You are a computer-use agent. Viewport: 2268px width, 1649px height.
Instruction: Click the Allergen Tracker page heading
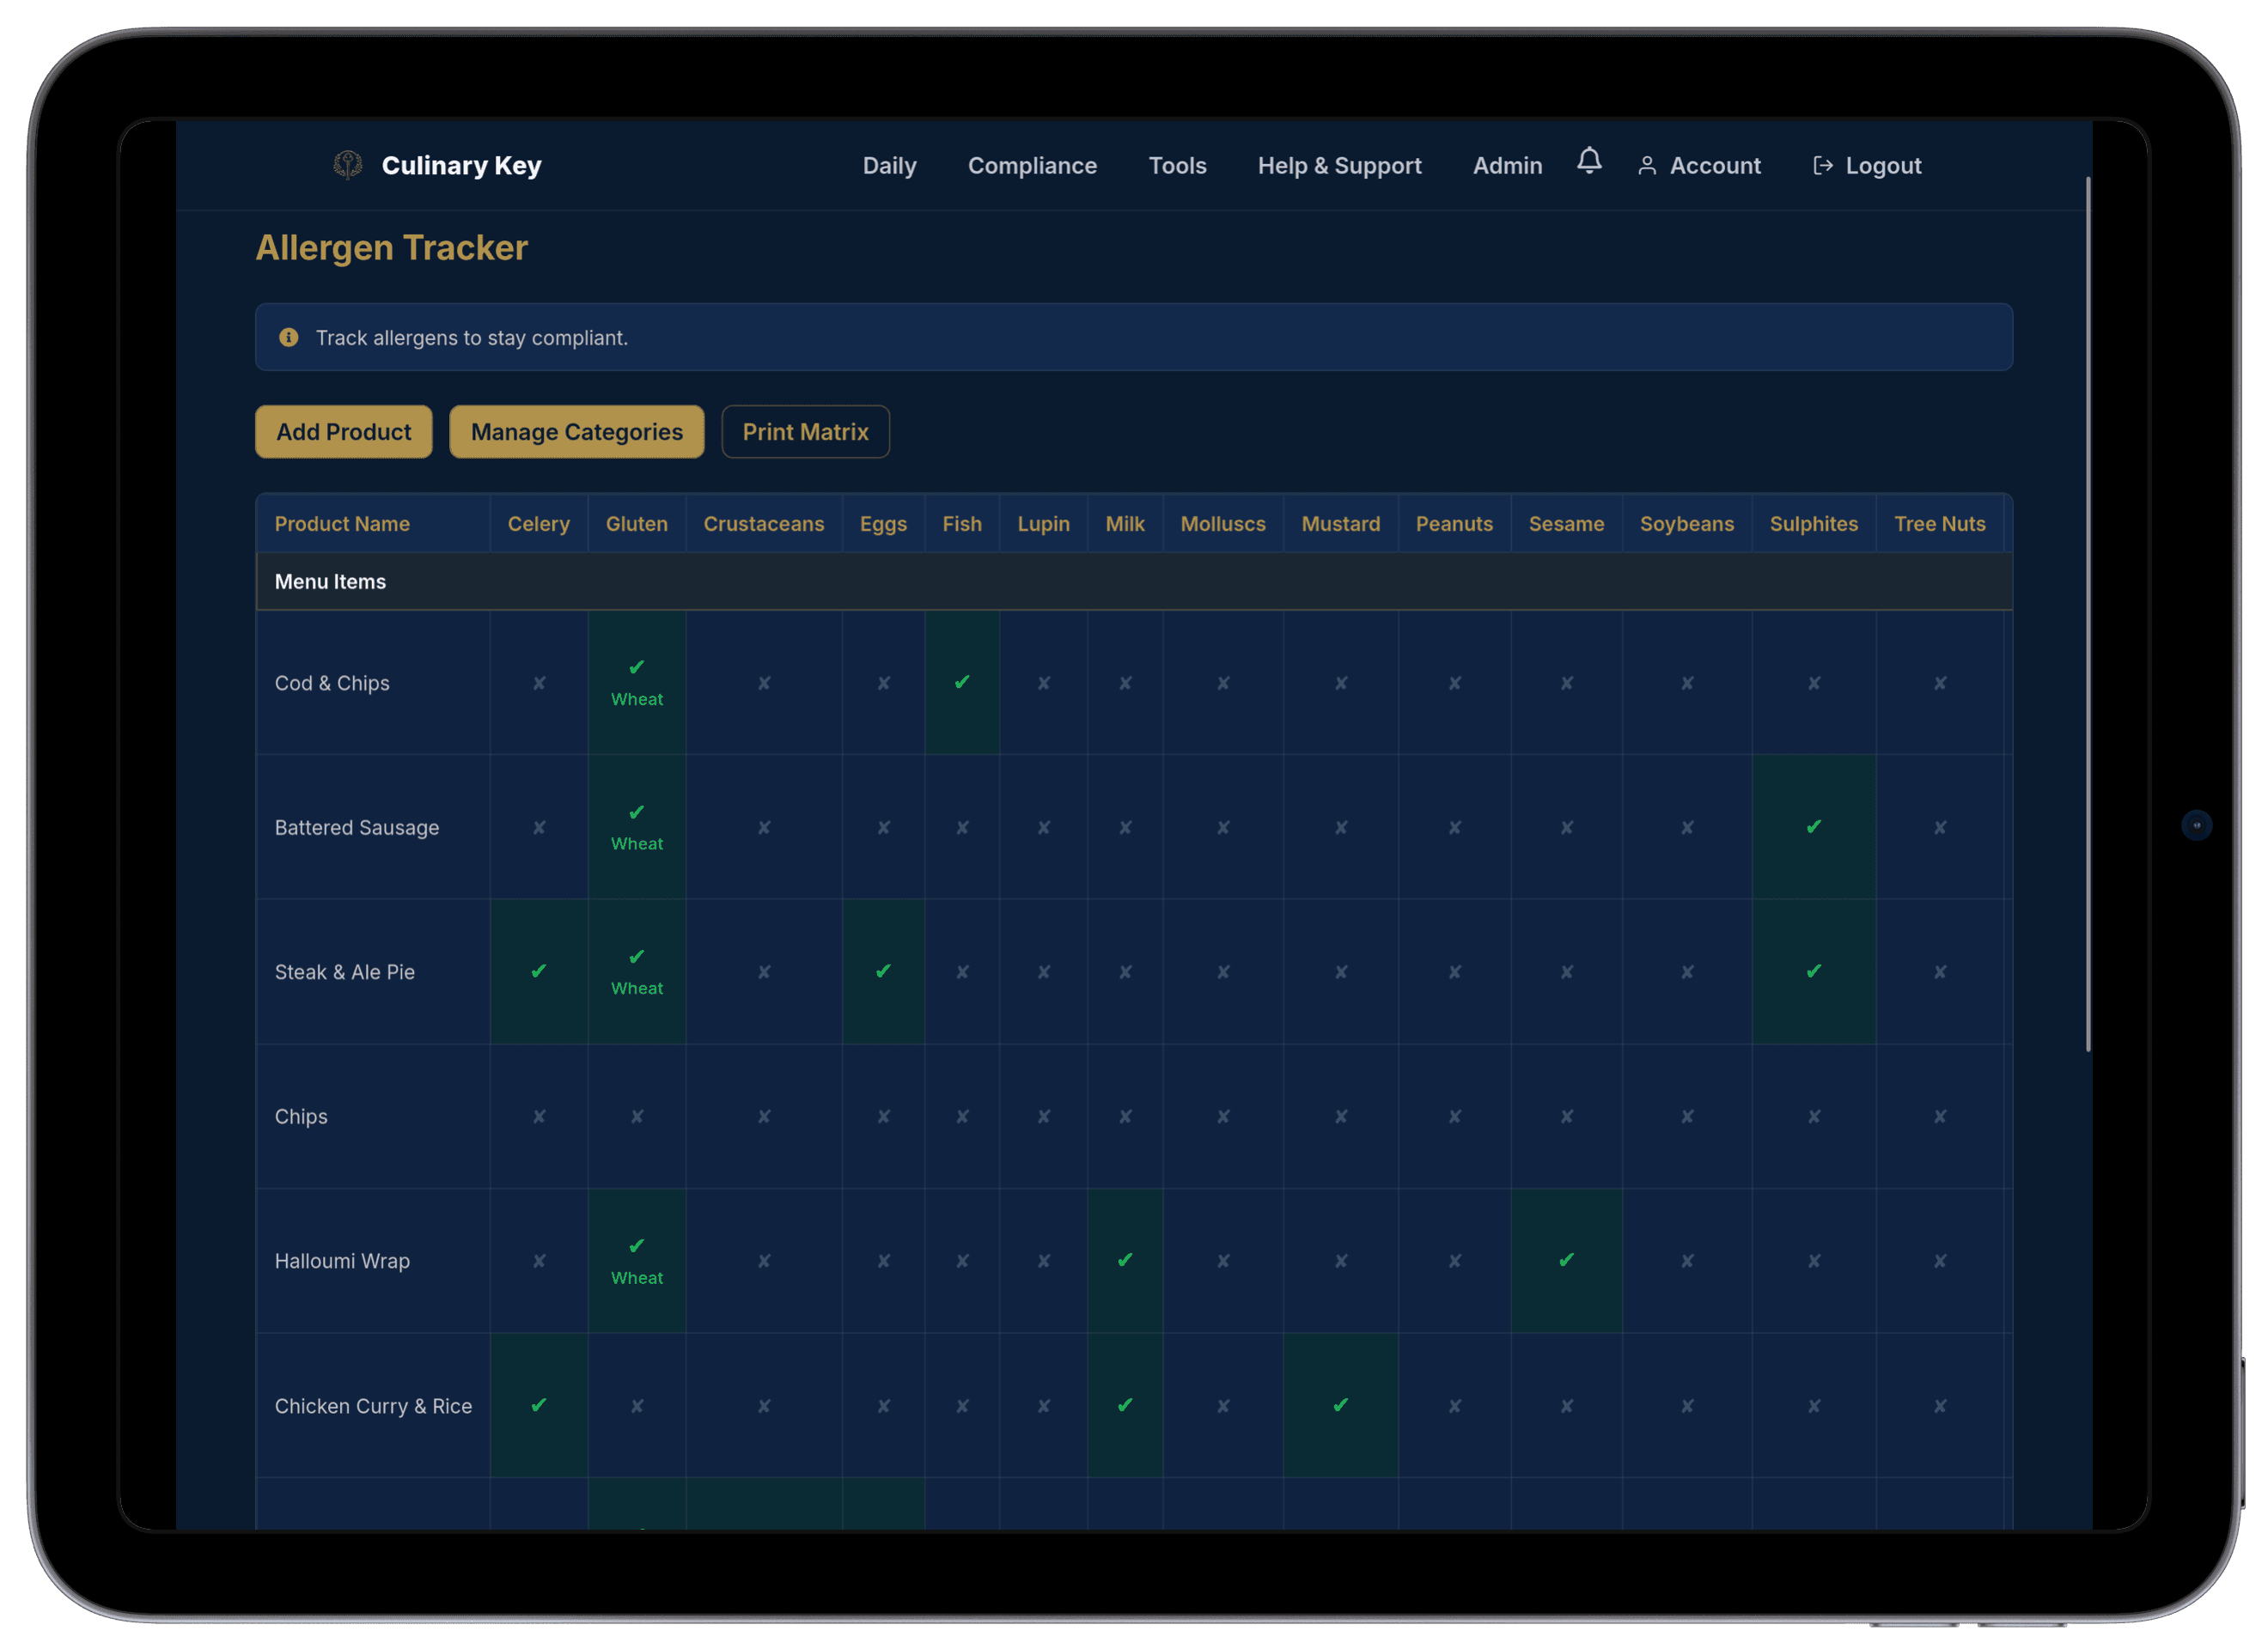pos(391,248)
